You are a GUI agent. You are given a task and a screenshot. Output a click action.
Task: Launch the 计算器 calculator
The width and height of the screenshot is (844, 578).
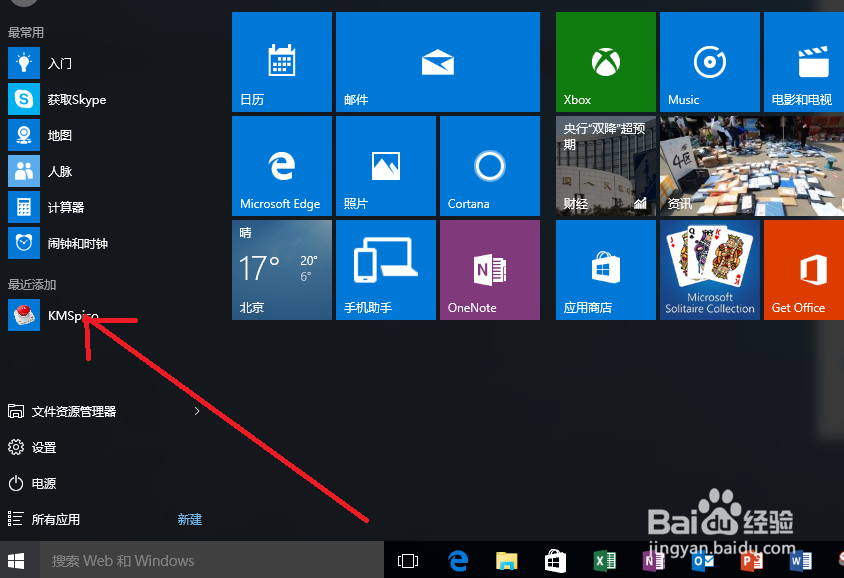click(x=105, y=207)
